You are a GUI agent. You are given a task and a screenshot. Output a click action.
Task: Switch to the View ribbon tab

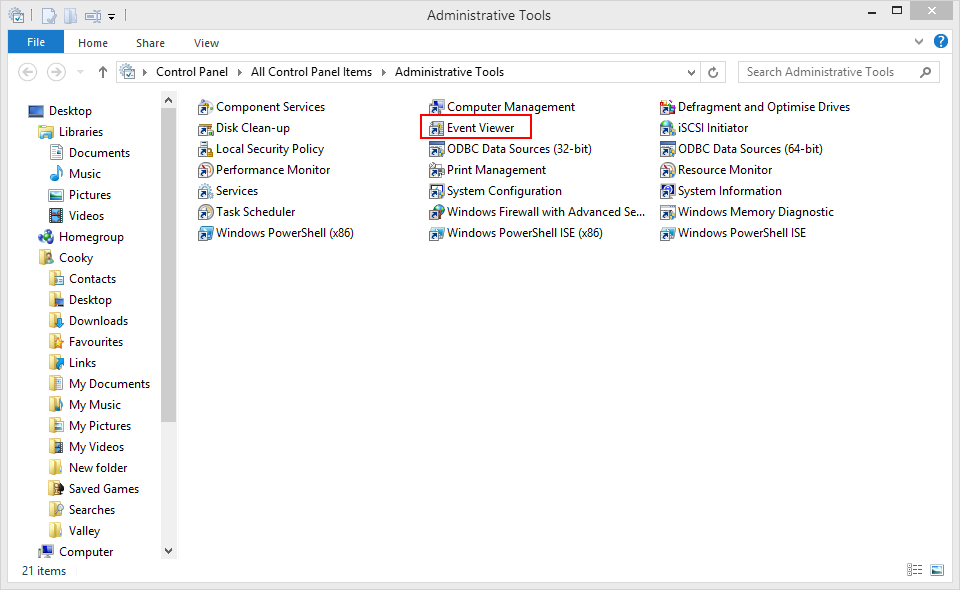pos(206,43)
